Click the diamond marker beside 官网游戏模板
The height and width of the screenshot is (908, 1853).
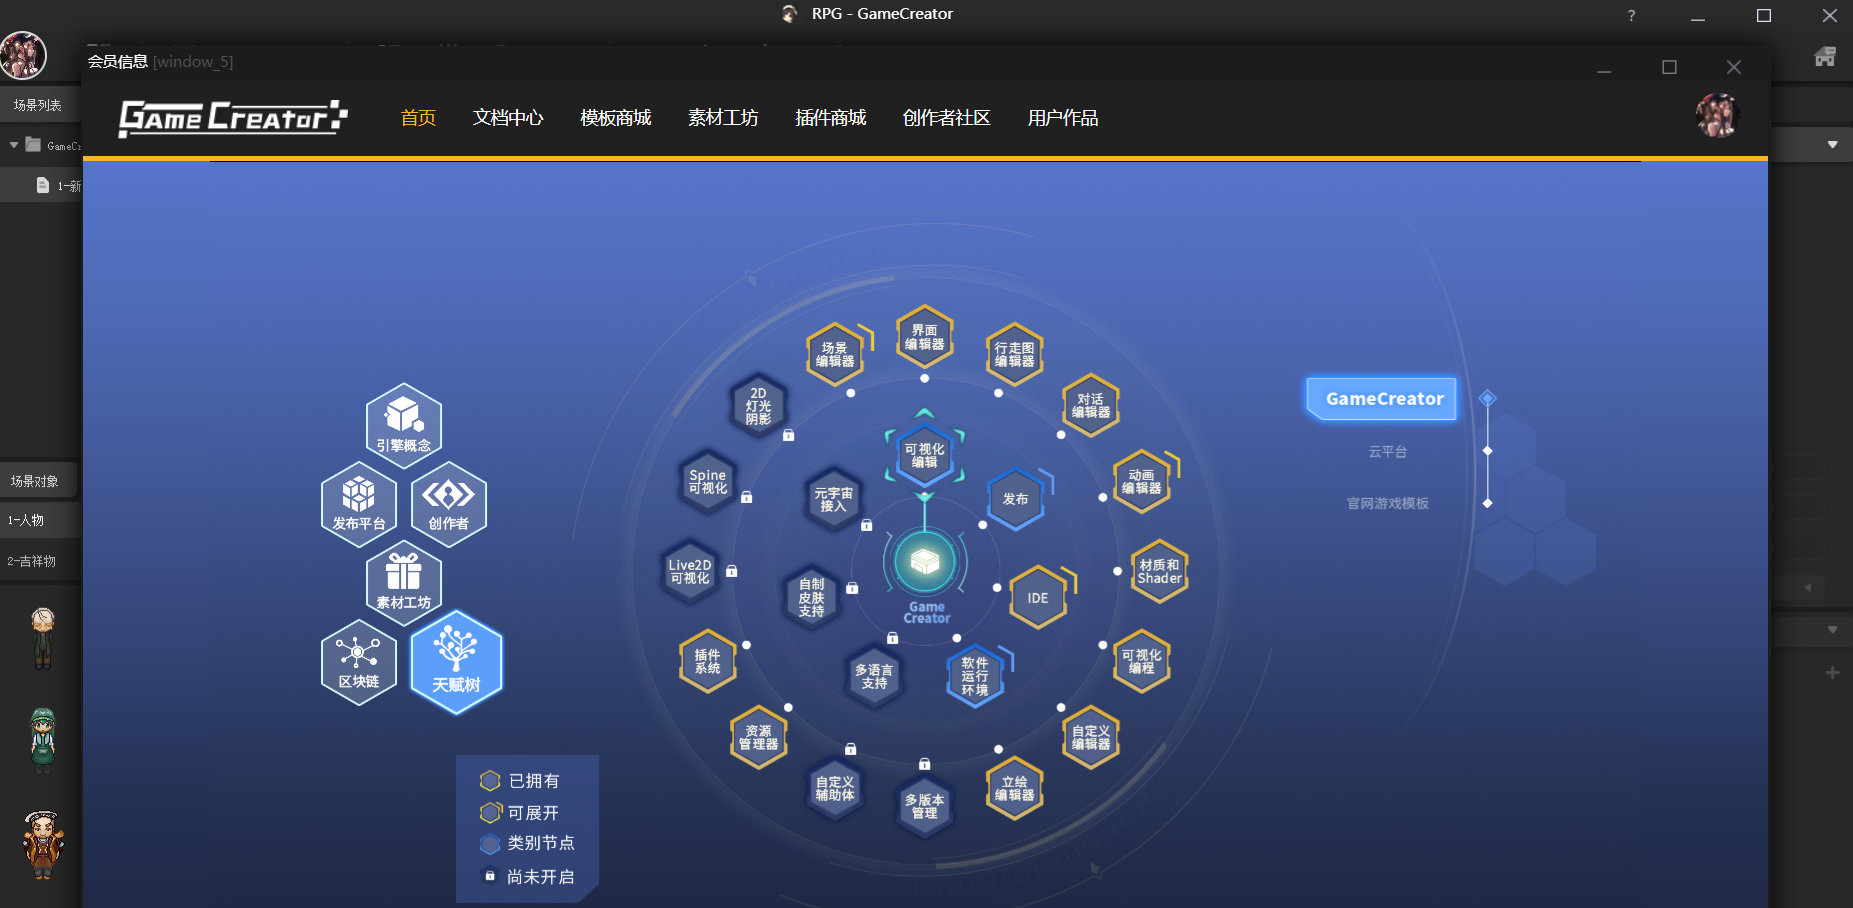pos(1488,503)
